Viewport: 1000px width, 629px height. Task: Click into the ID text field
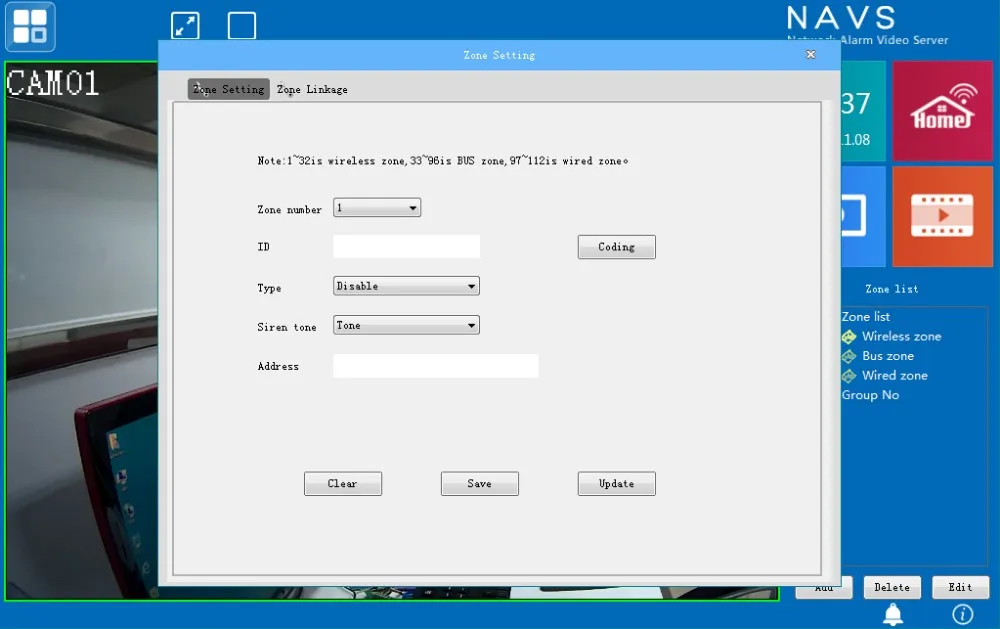click(406, 247)
